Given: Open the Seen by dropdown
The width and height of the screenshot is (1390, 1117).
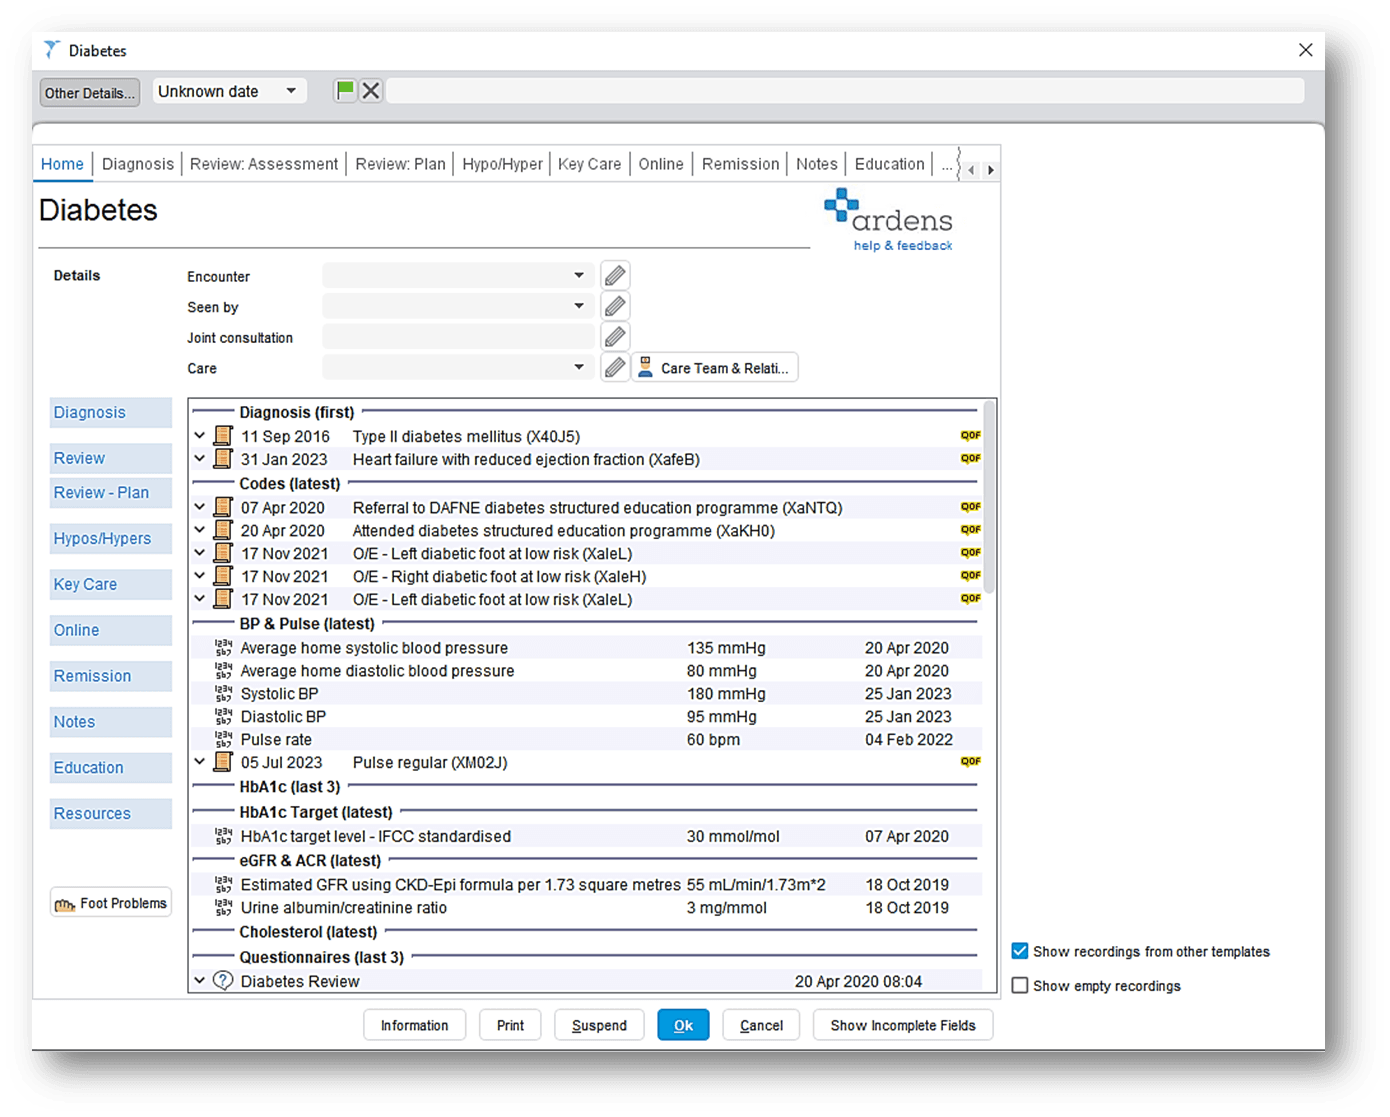Looking at the screenshot, I should click(x=458, y=306).
